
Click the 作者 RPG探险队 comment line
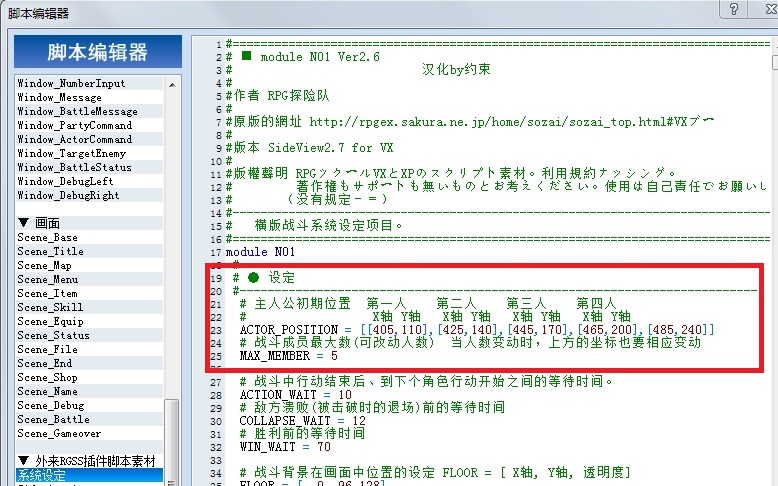click(277, 95)
